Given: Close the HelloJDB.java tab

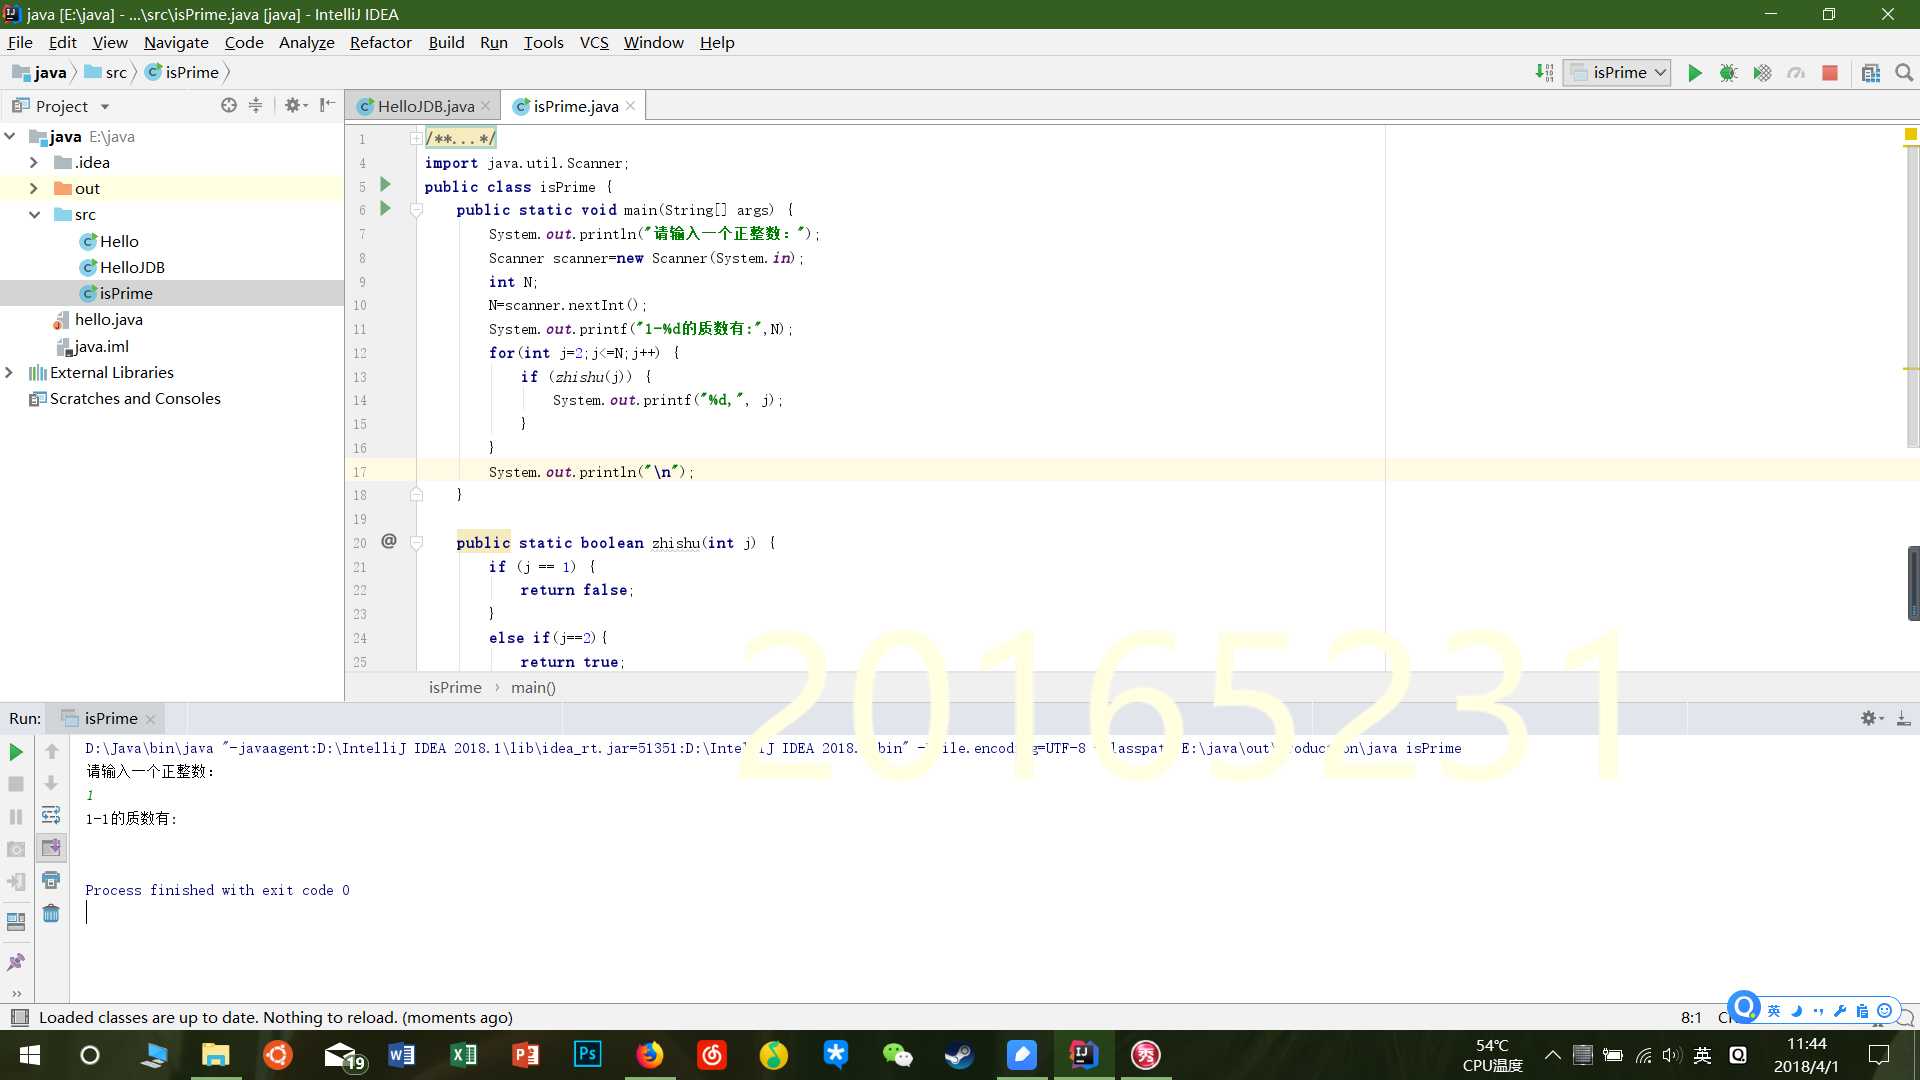Looking at the screenshot, I should point(486,106).
